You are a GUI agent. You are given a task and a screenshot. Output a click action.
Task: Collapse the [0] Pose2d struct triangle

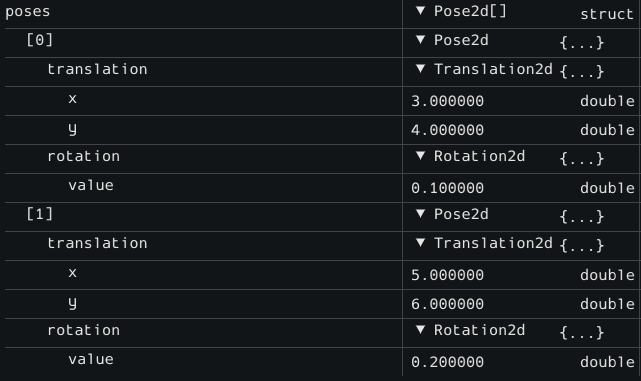(x=420, y=40)
